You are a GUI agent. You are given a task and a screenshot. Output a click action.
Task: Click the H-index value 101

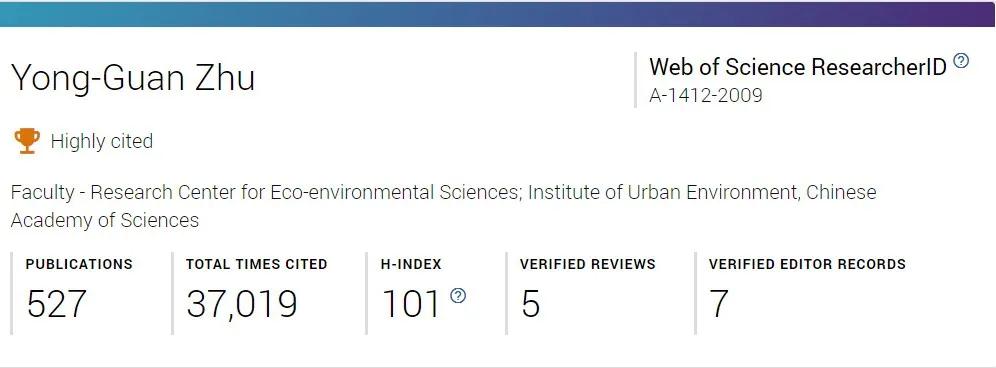click(x=412, y=304)
